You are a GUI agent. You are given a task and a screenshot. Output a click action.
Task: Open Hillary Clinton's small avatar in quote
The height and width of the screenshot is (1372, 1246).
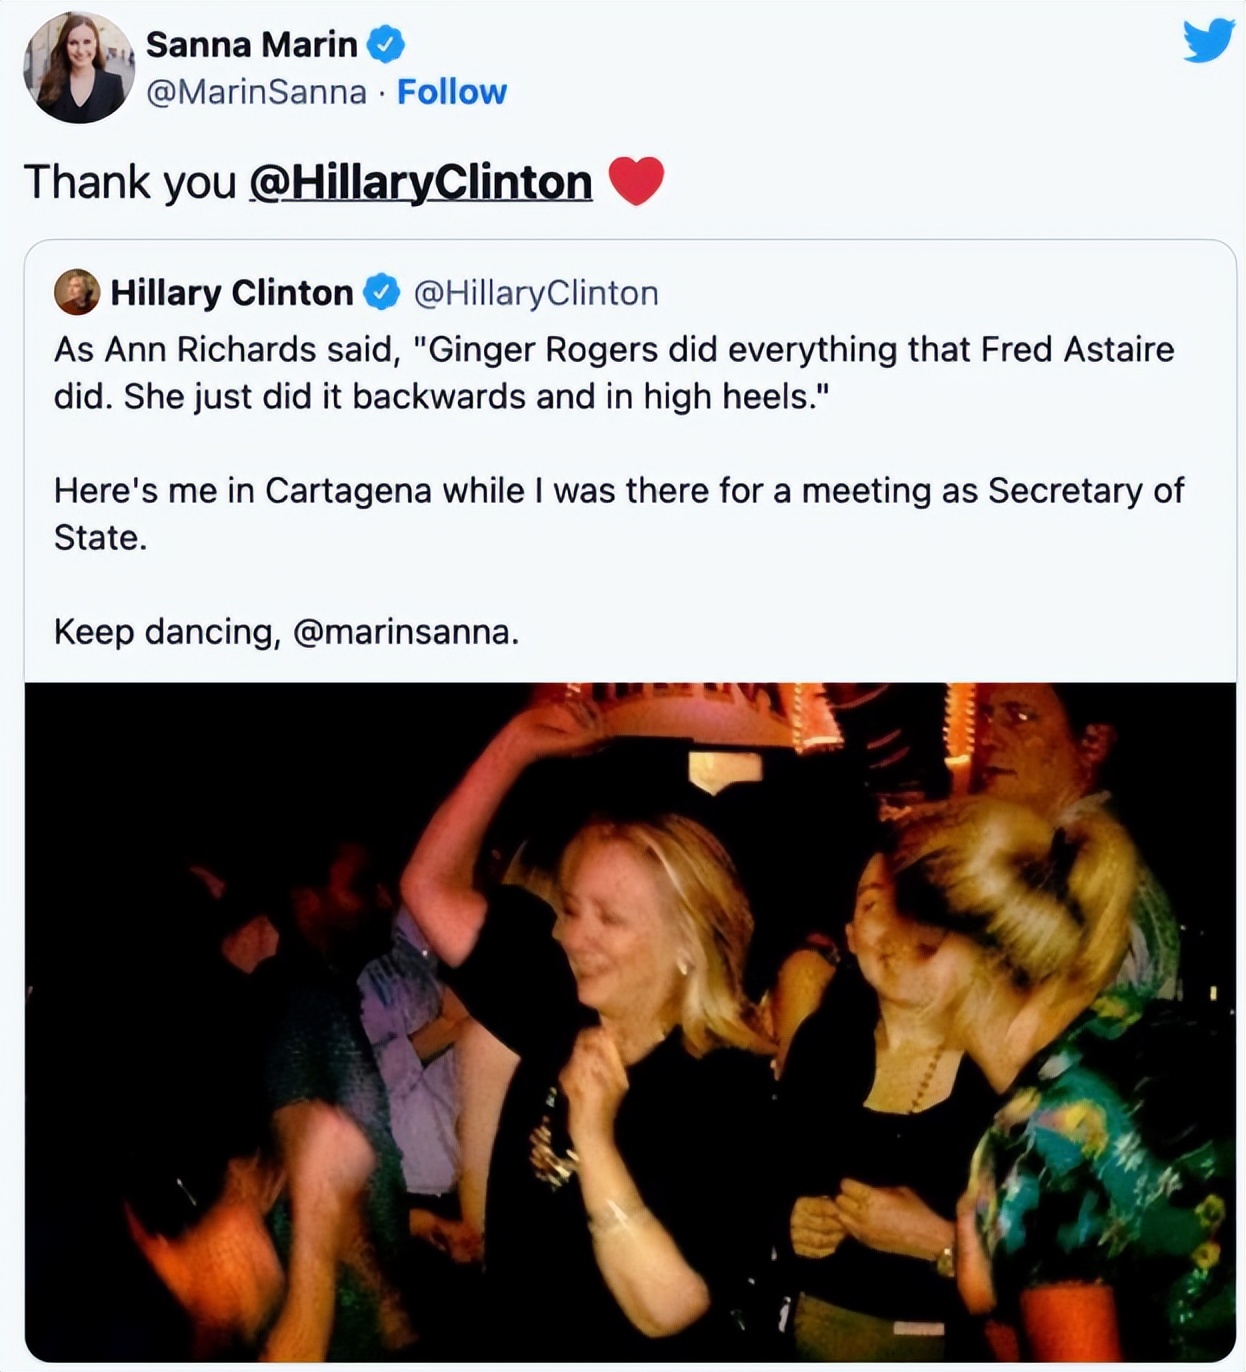coord(77,292)
